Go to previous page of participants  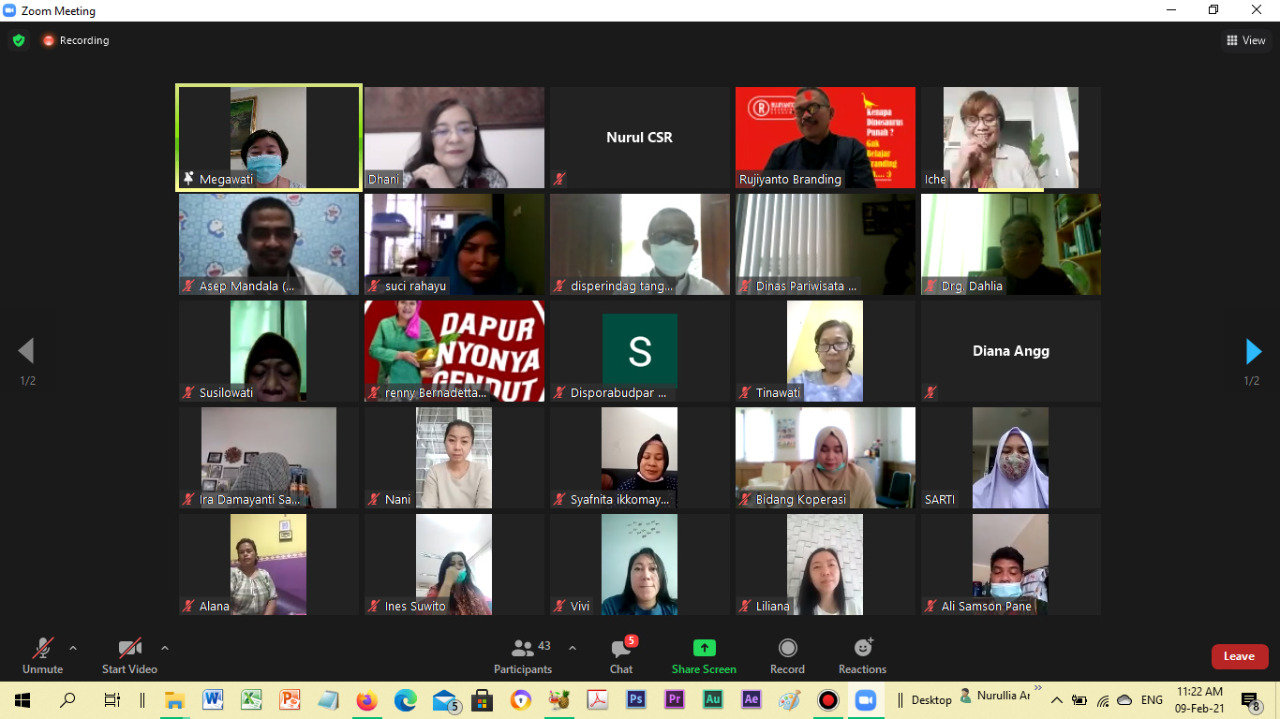click(x=26, y=351)
